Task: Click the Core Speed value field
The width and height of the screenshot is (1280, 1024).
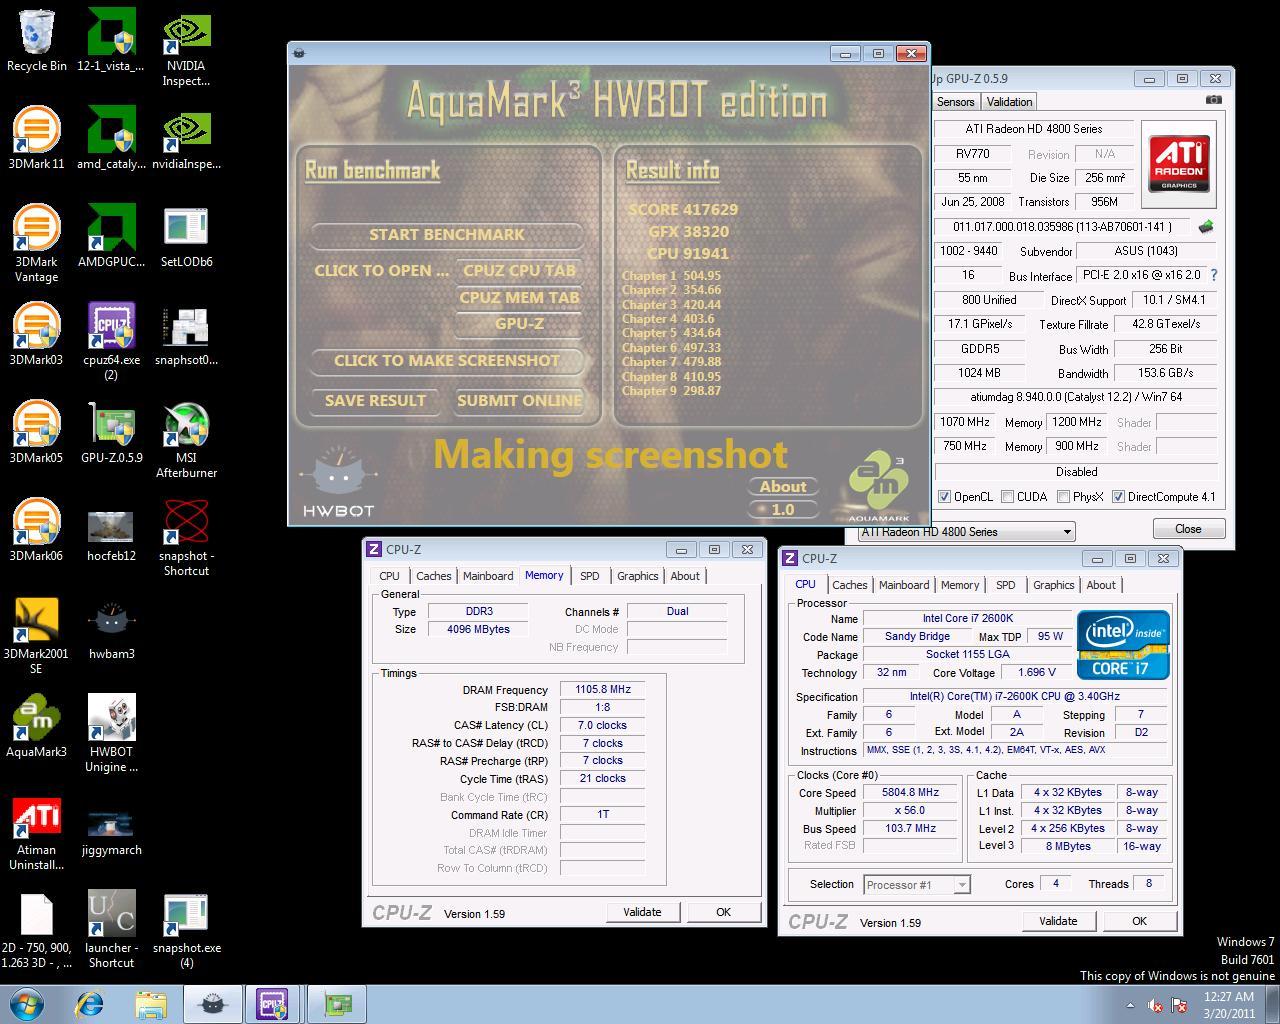Action: point(909,793)
